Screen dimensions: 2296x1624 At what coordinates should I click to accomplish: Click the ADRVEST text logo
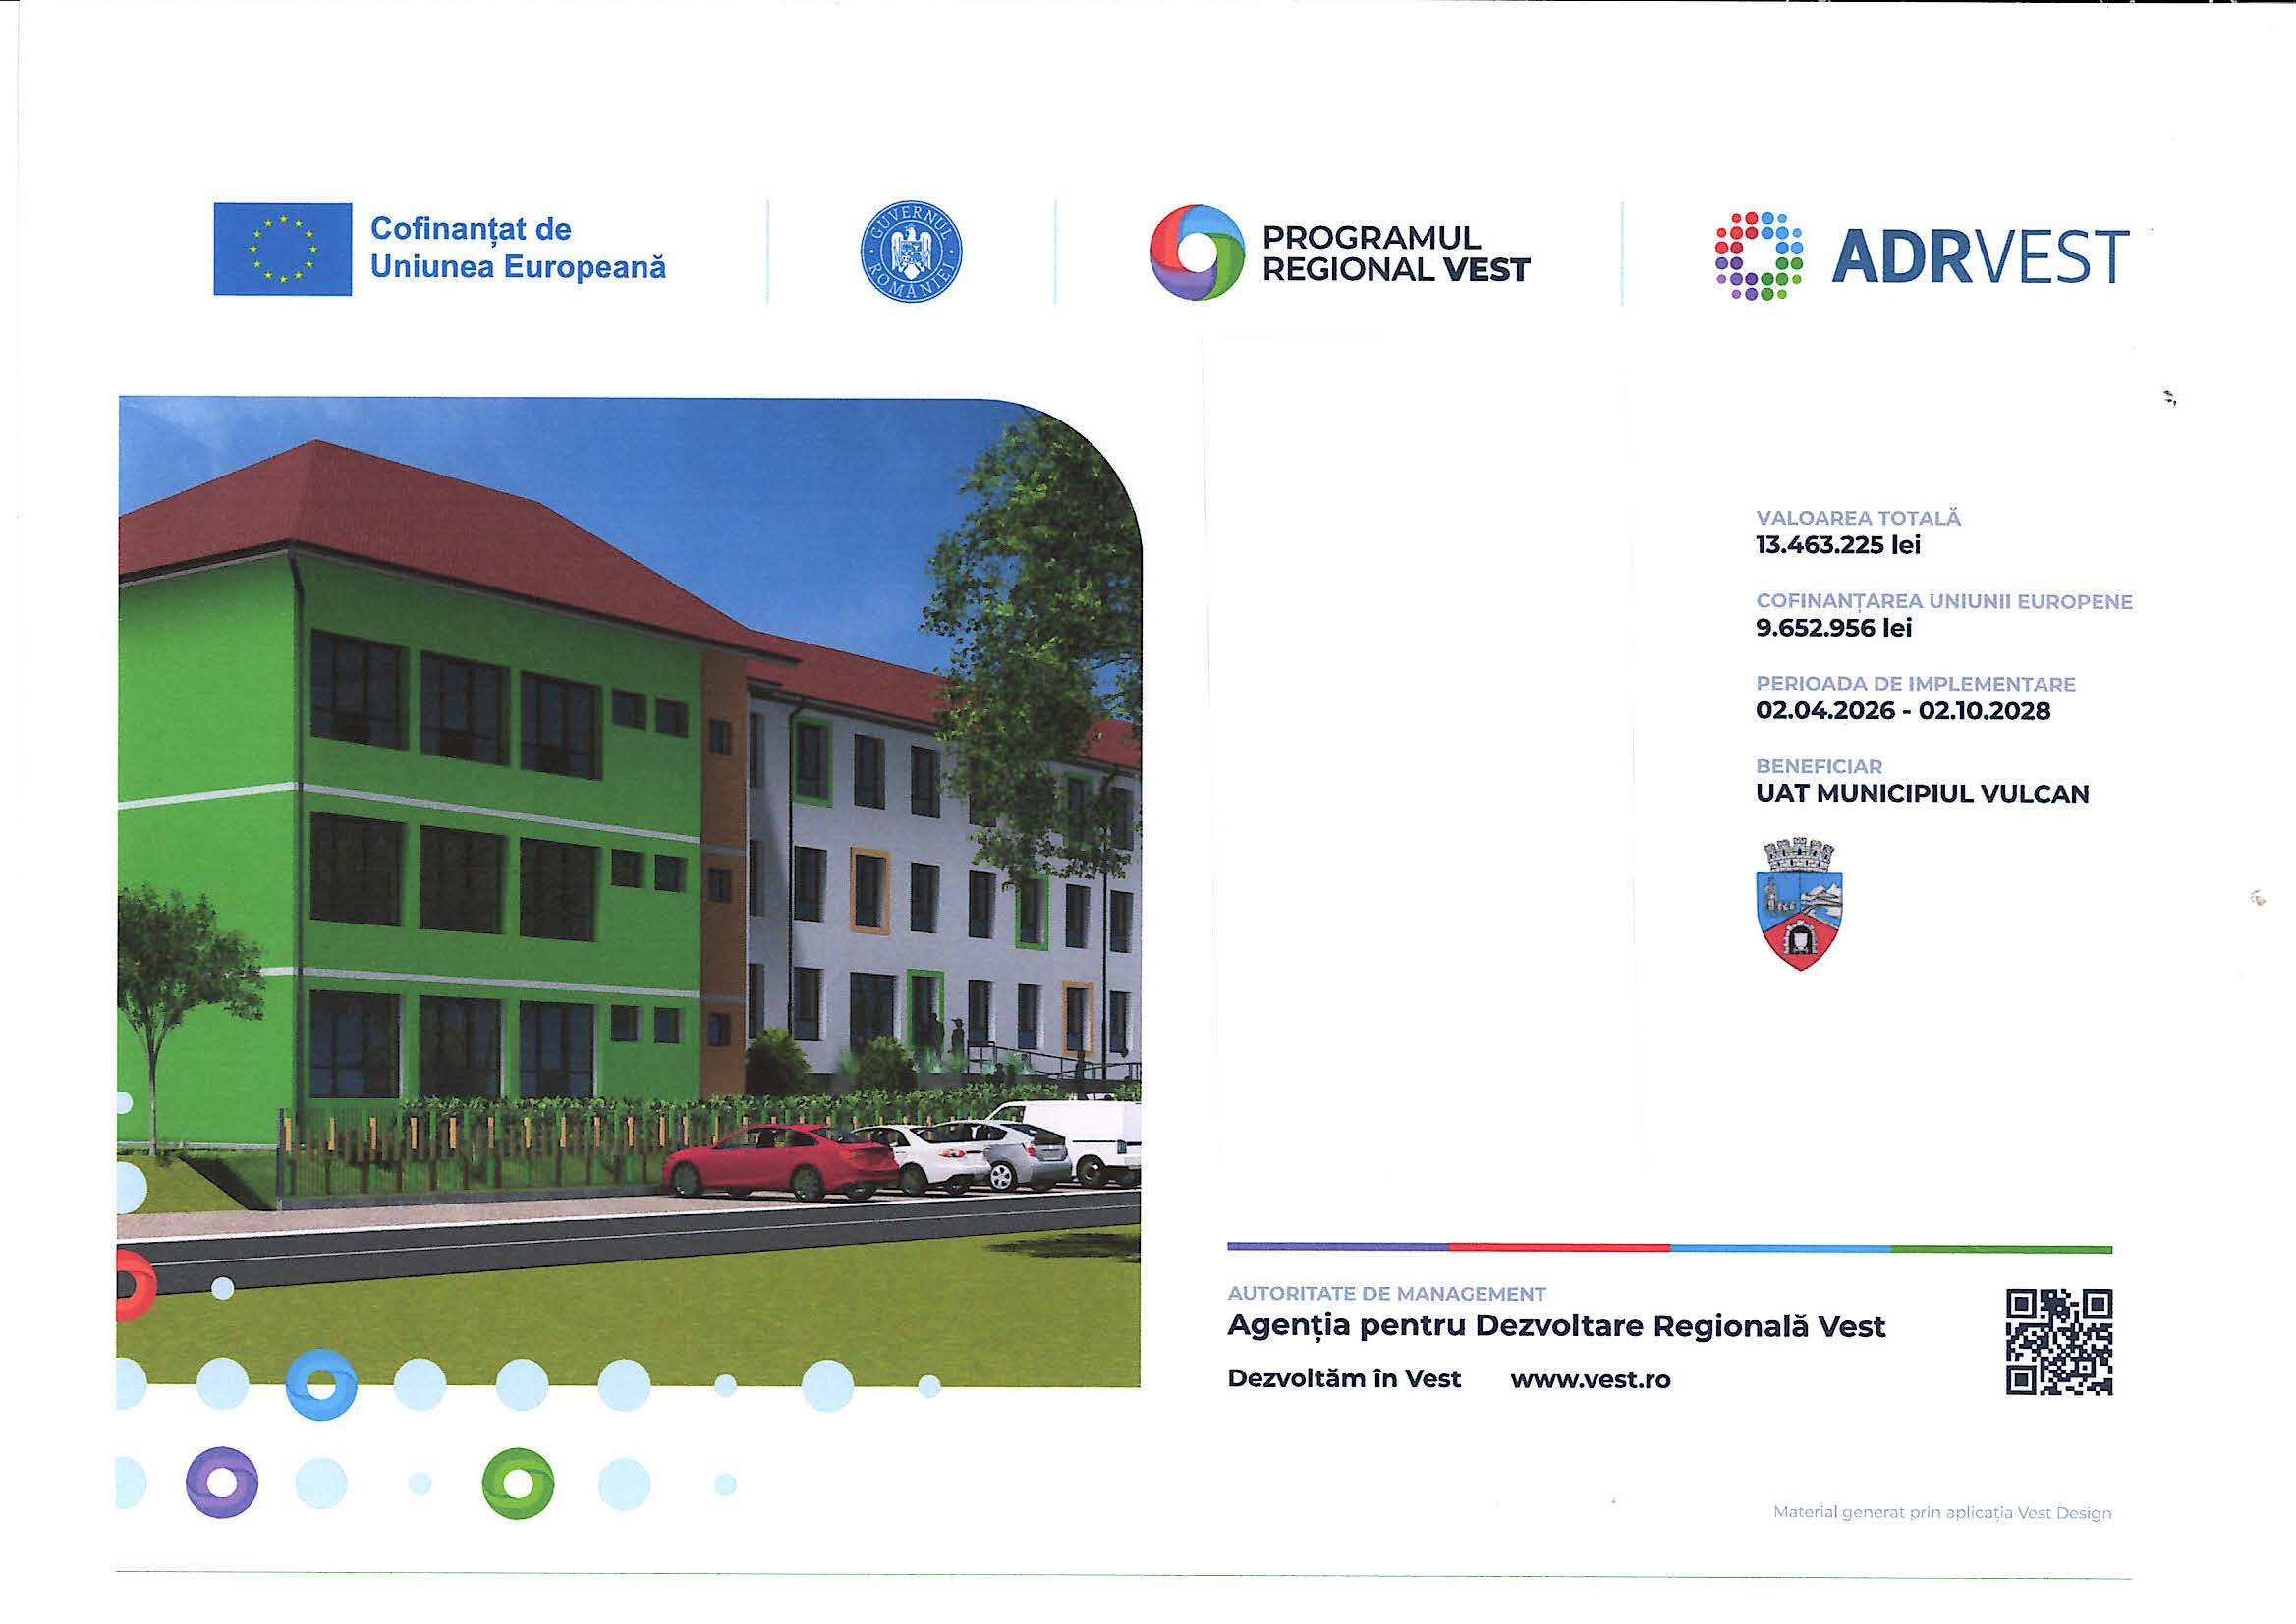[x=1980, y=257]
